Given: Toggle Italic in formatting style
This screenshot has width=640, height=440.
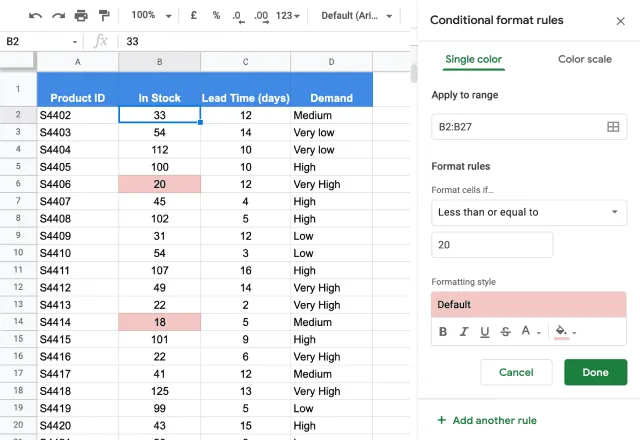Looking at the screenshot, I should pos(464,332).
